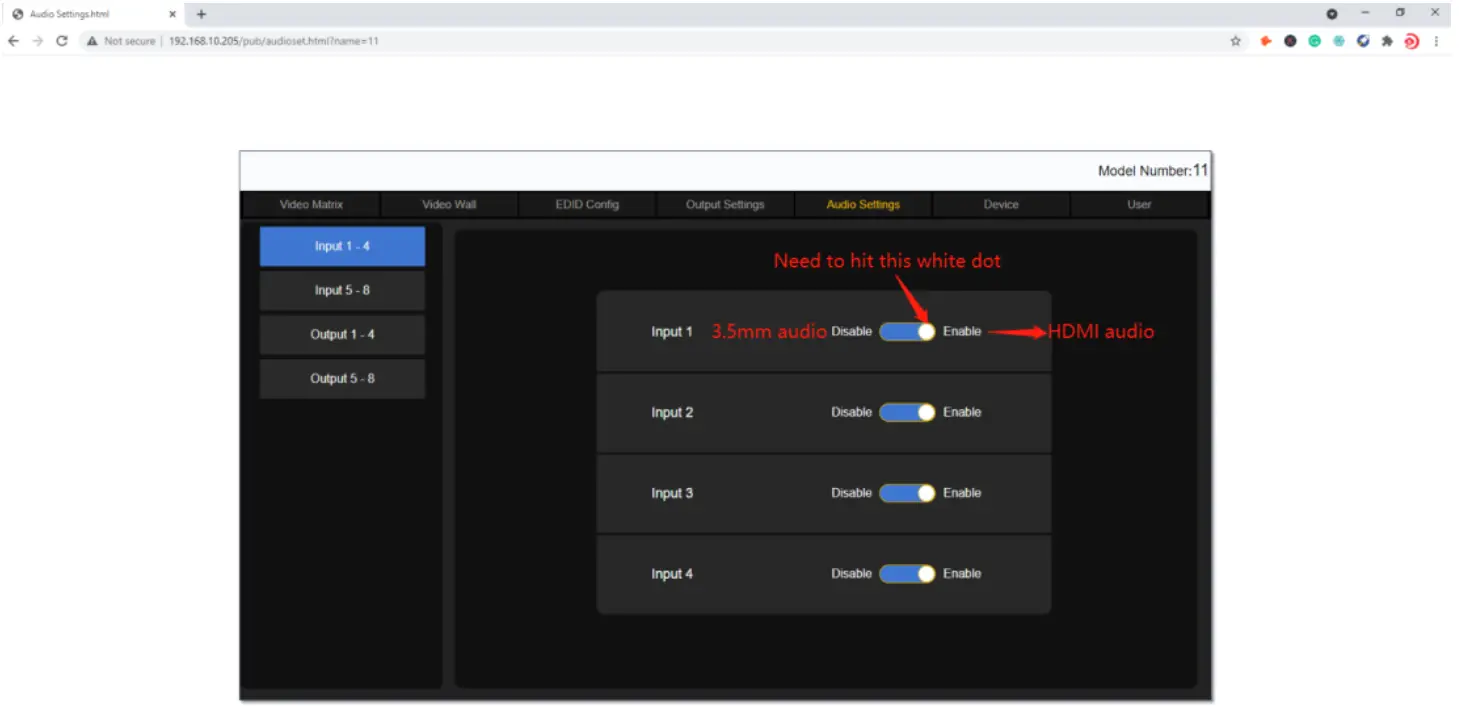Click the Input 1 row label
Screen dimensions: 1459x706
[x=672, y=331]
